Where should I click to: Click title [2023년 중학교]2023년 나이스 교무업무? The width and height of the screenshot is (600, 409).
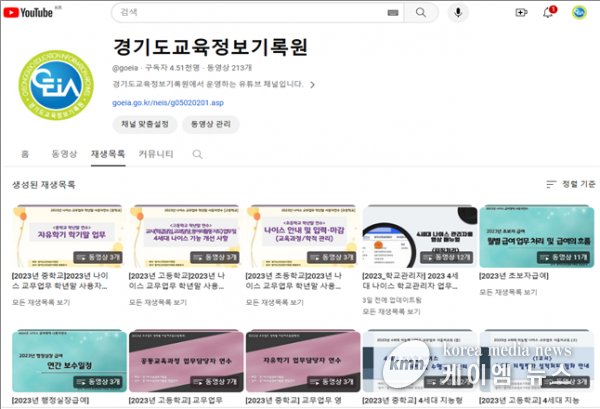60,281
